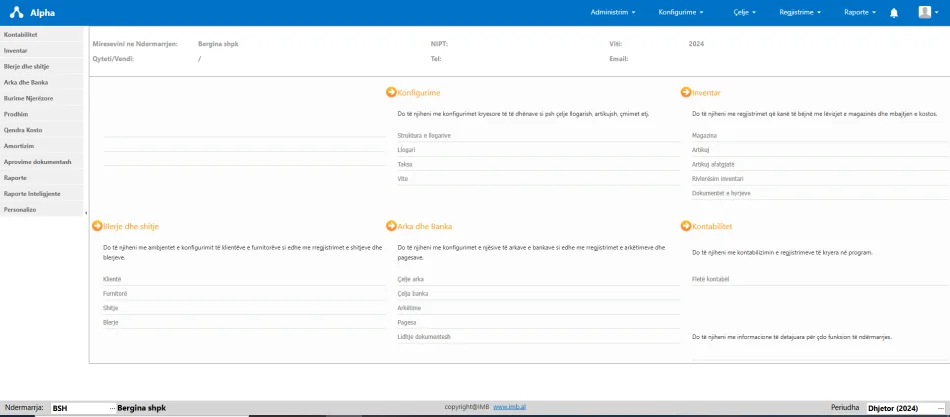Open the Çelje arka link
Viewport: 950px width, 417px height.
coord(411,279)
